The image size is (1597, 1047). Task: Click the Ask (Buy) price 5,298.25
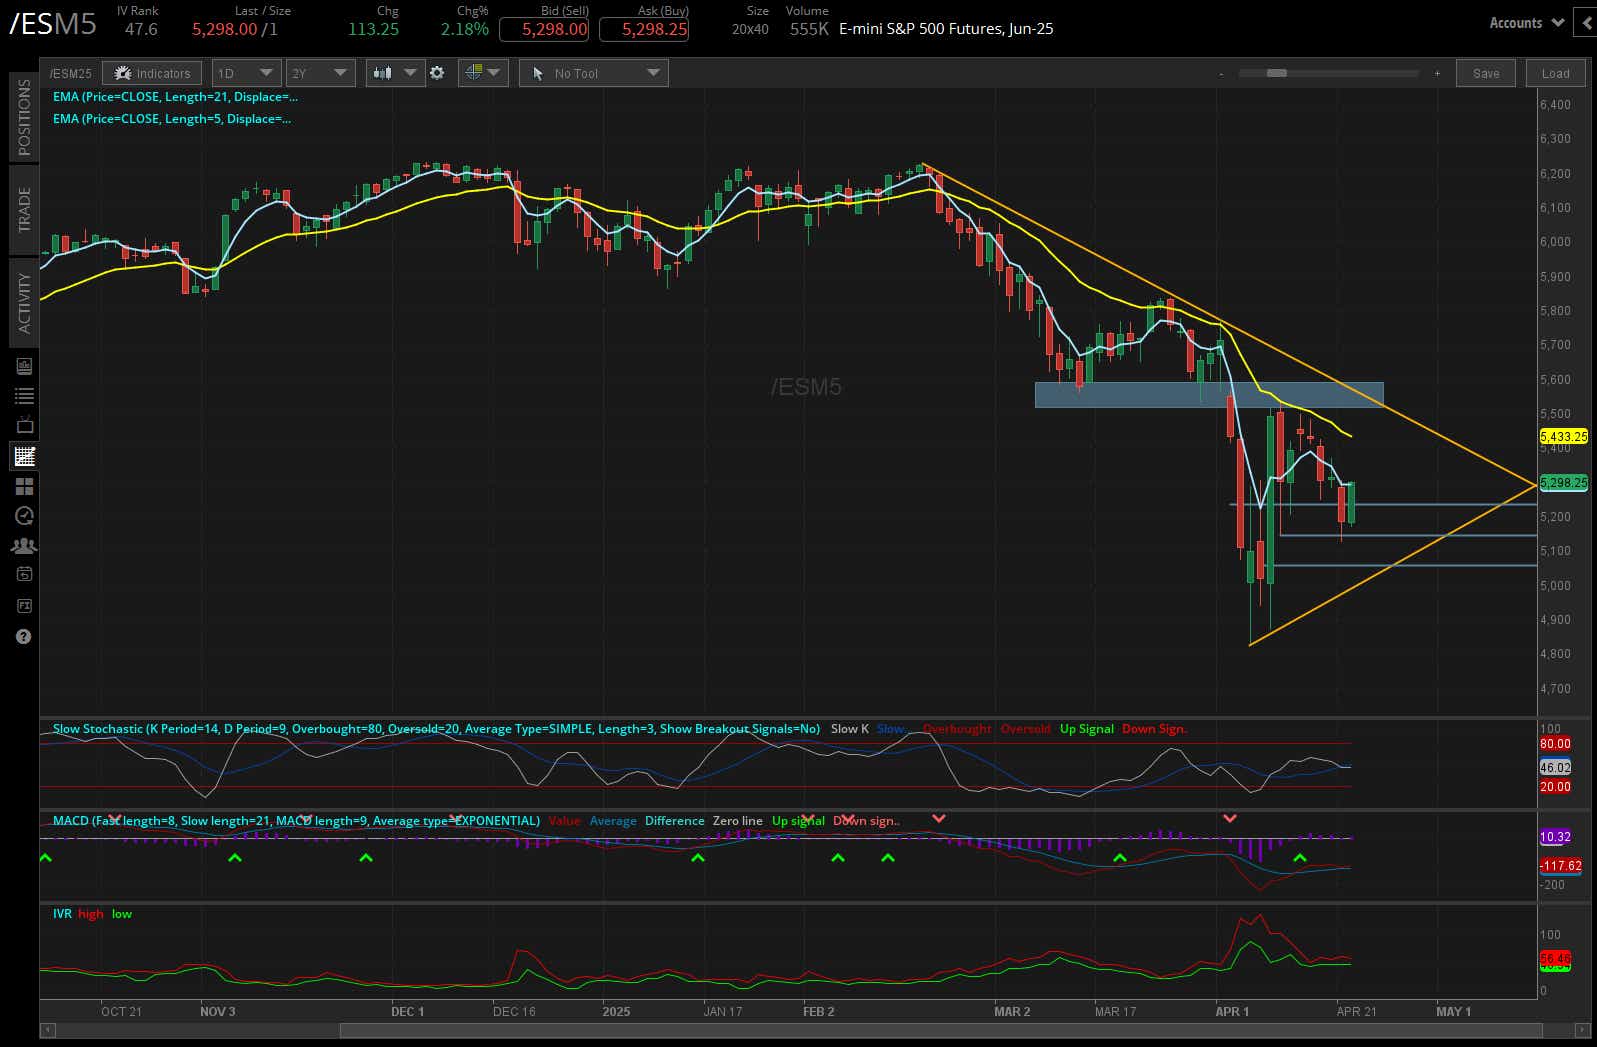(x=644, y=29)
